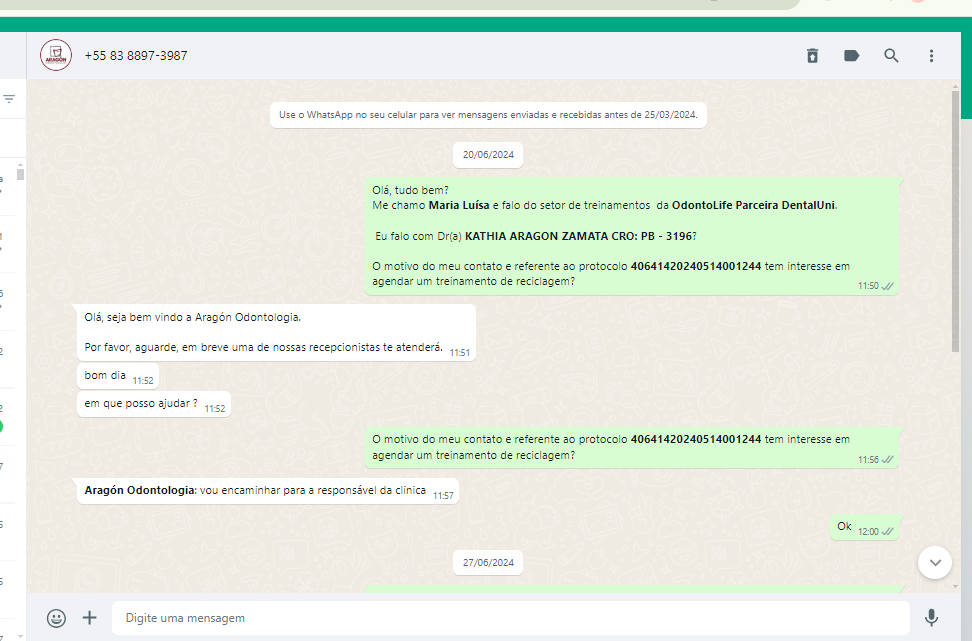Select the 'bom dia' message

[118, 376]
